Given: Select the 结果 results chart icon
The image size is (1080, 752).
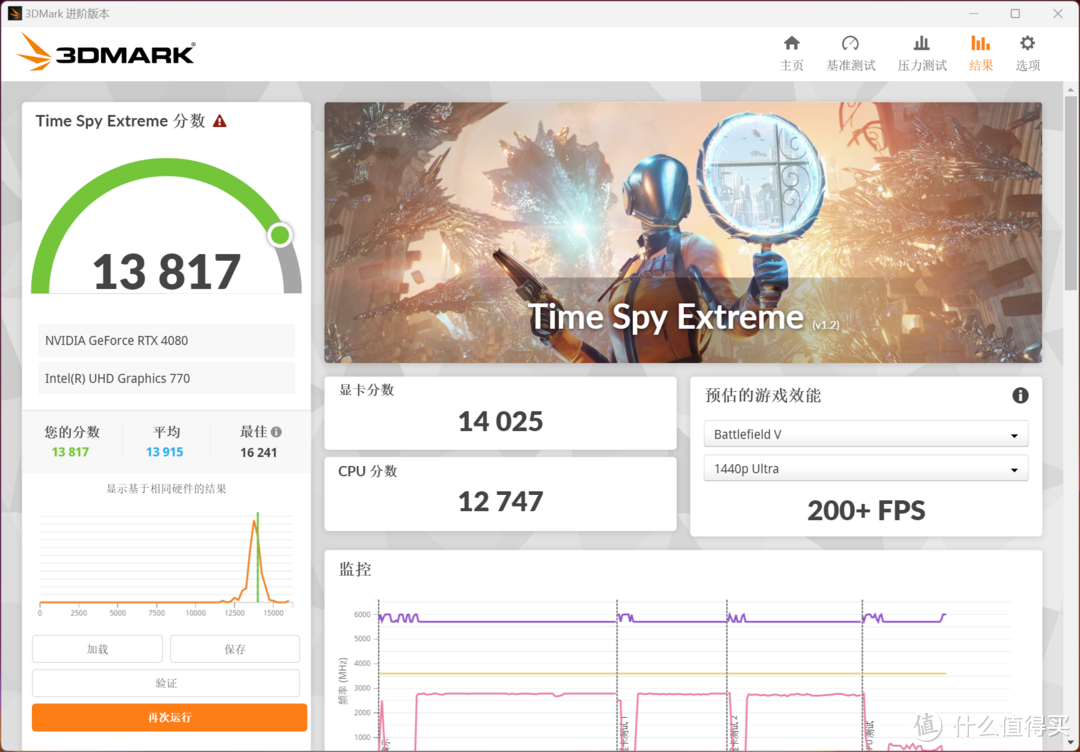Looking at the screenshot, I should tap(980, 43).
